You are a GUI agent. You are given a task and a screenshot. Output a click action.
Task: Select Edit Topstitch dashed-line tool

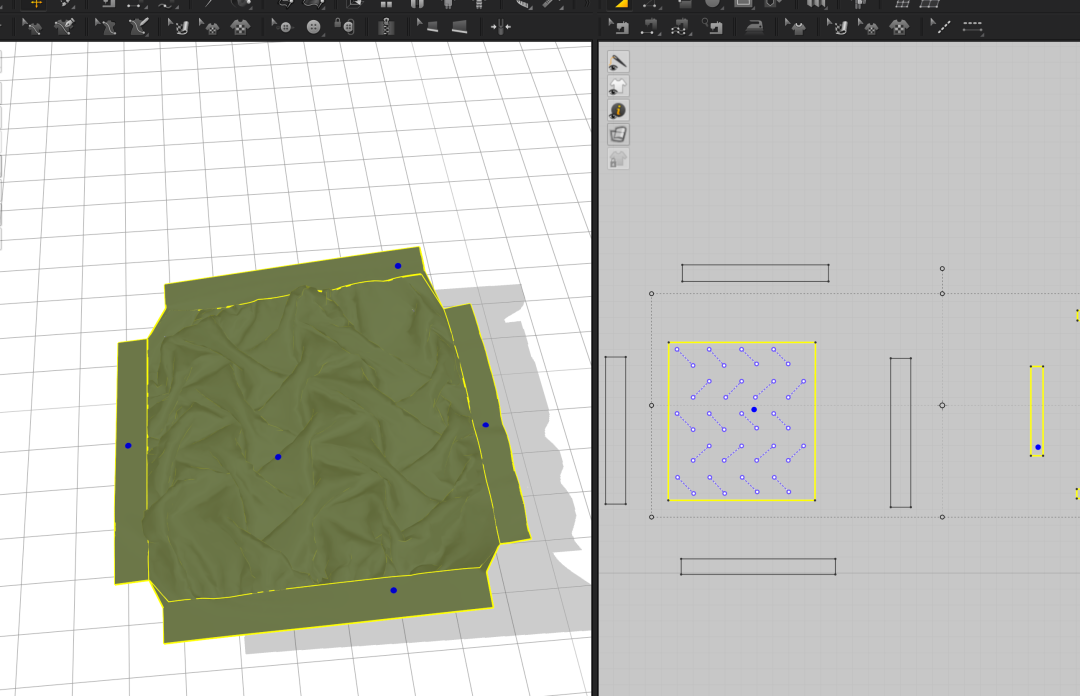click(x=940, y=27)
